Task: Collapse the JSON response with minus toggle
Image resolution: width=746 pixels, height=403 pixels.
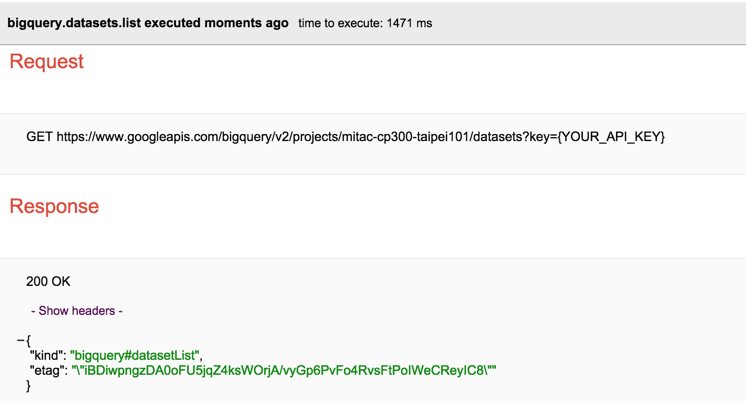Action: pyautogui.click(x=20, y=340)
